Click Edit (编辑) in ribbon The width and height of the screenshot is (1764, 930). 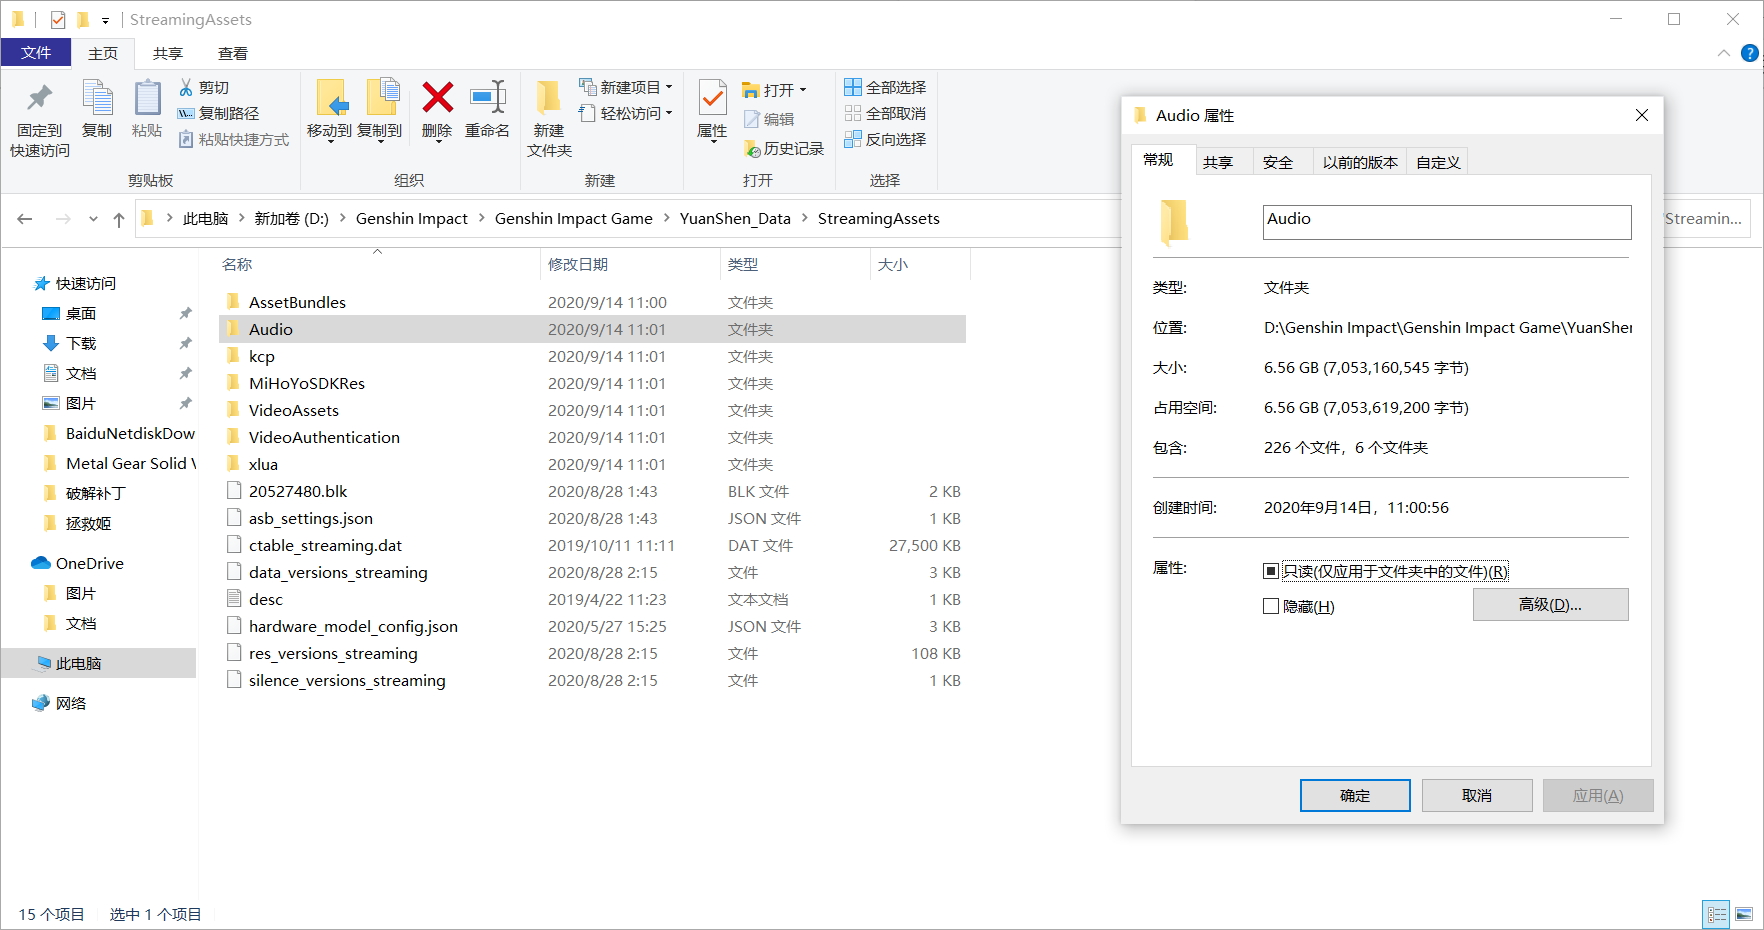coord(769,119)
